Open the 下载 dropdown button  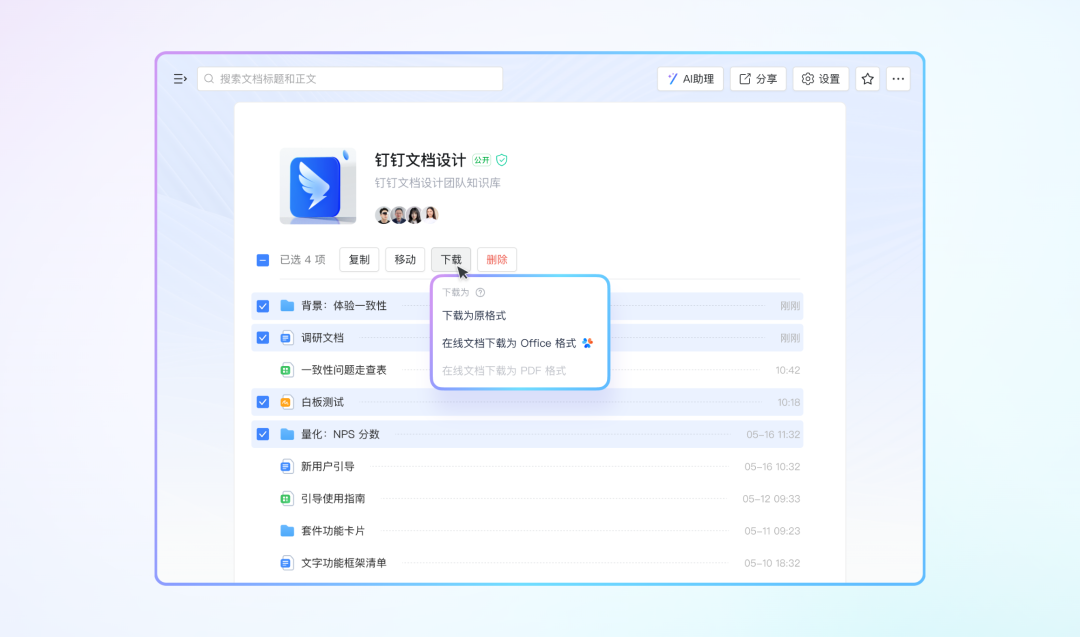pyautogui.click(x=451, y=260)
